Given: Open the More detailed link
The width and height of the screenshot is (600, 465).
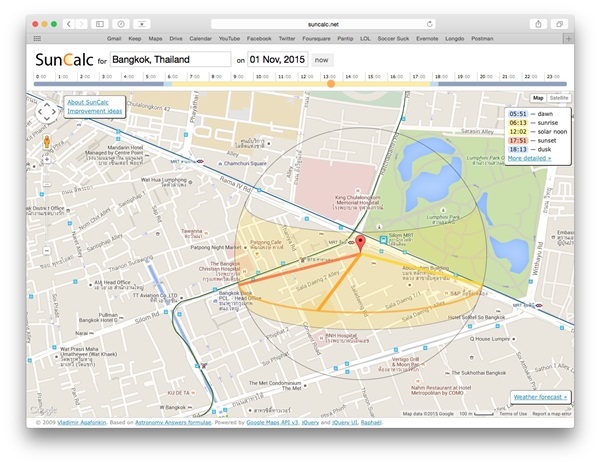Looking at the screenshot, I should [530, 158].
